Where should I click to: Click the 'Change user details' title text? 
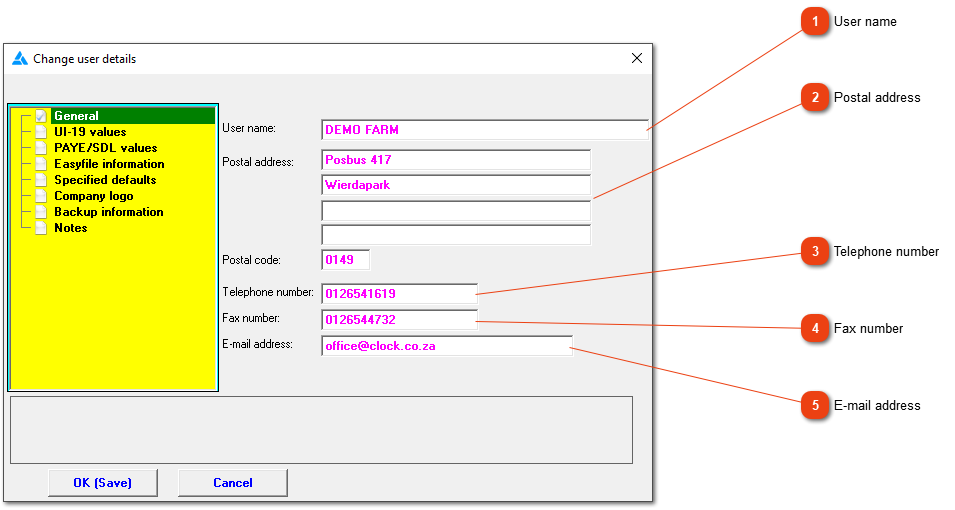[x=85, y=59]
